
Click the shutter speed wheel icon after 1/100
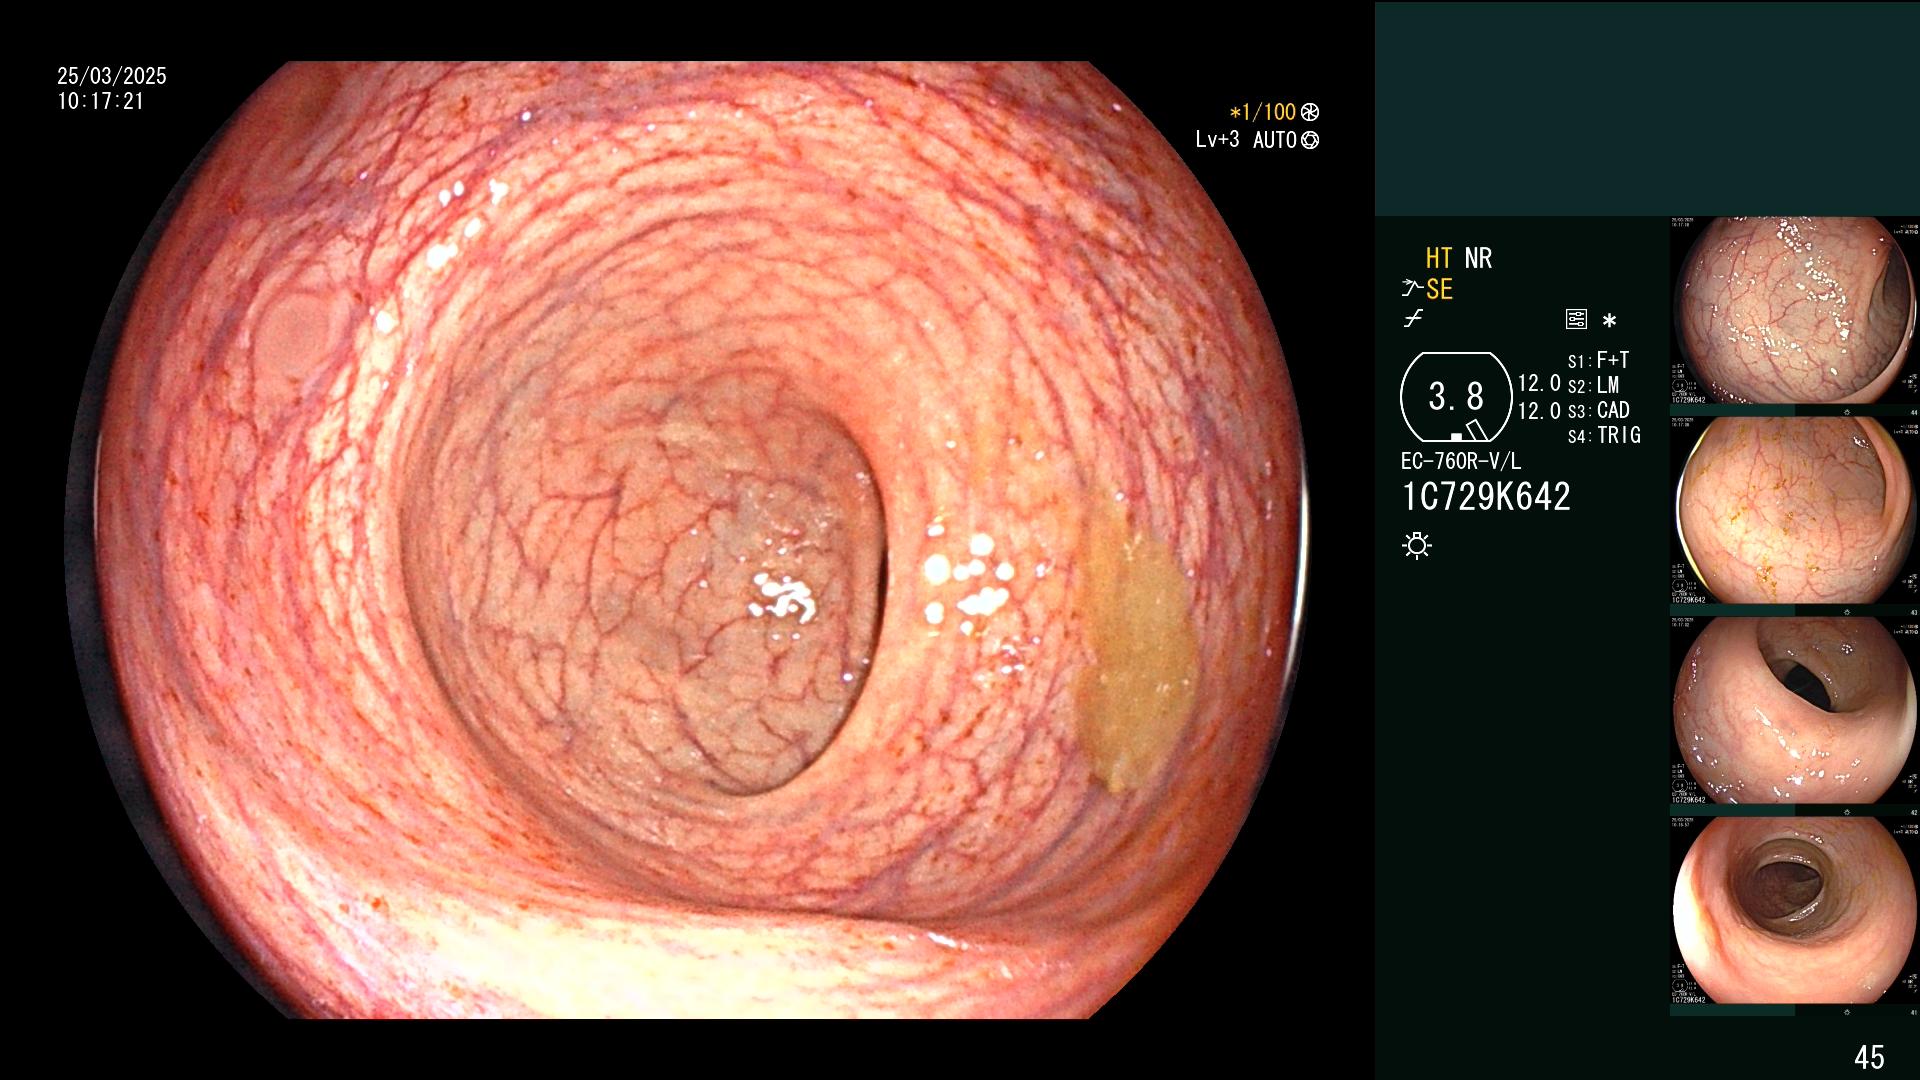pos(1309,112)
